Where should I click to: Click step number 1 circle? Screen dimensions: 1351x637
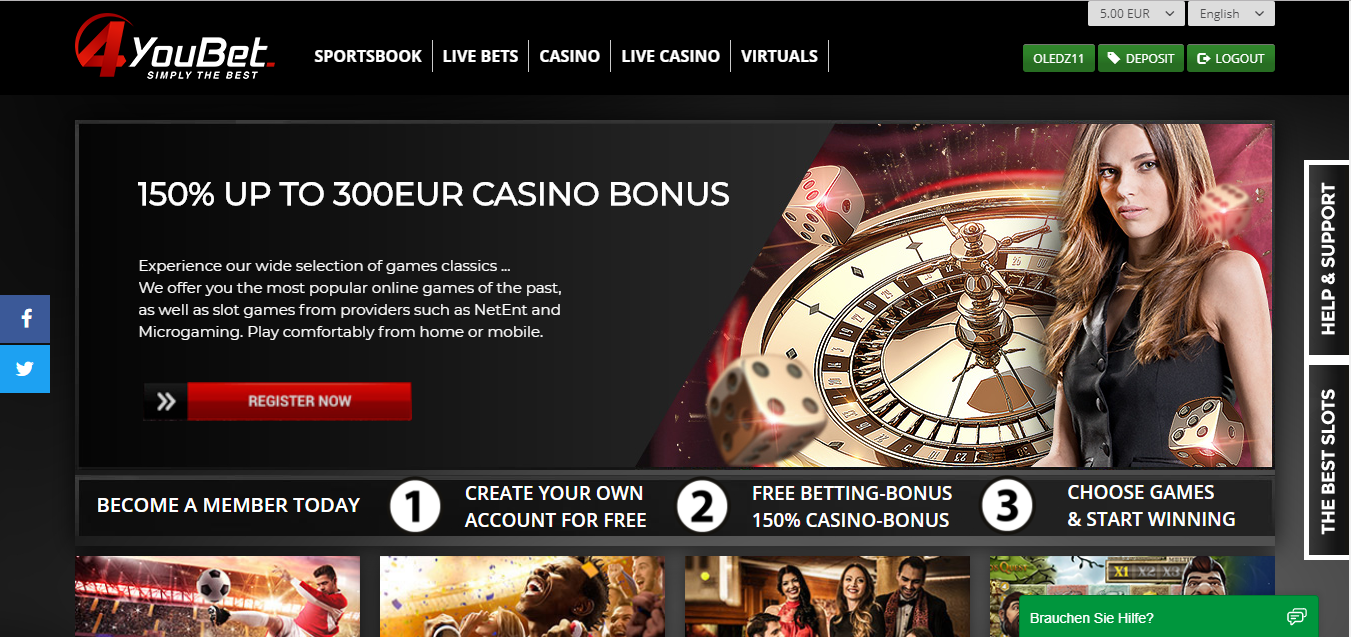415,507
